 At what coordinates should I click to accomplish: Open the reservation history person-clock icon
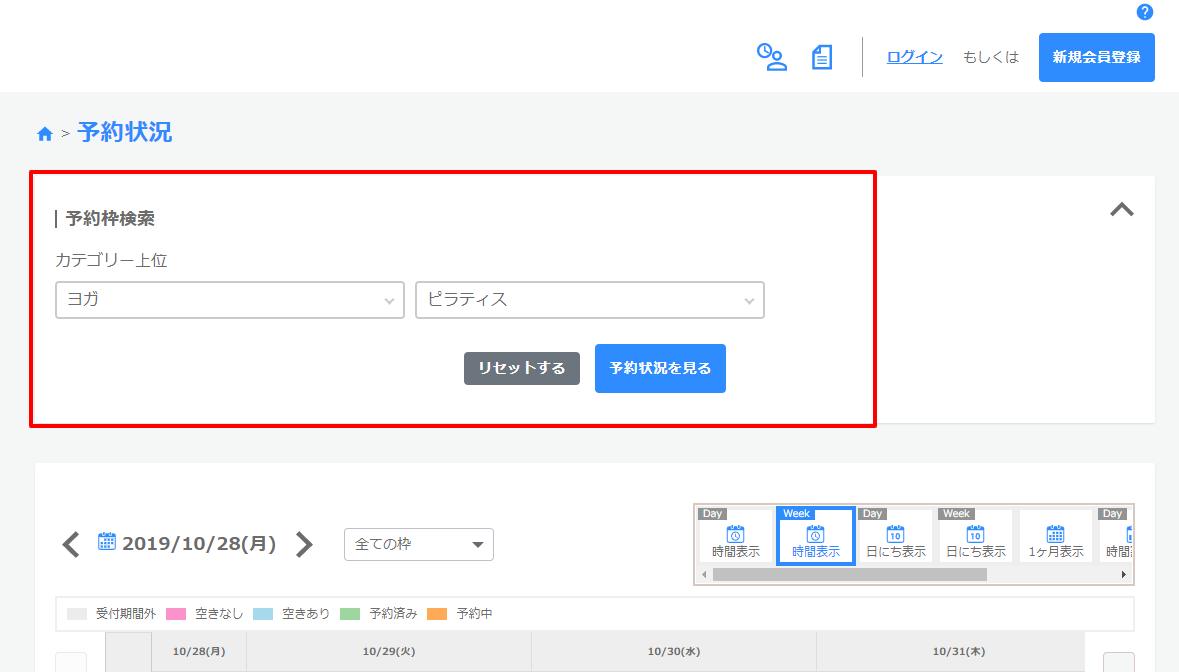771,57
